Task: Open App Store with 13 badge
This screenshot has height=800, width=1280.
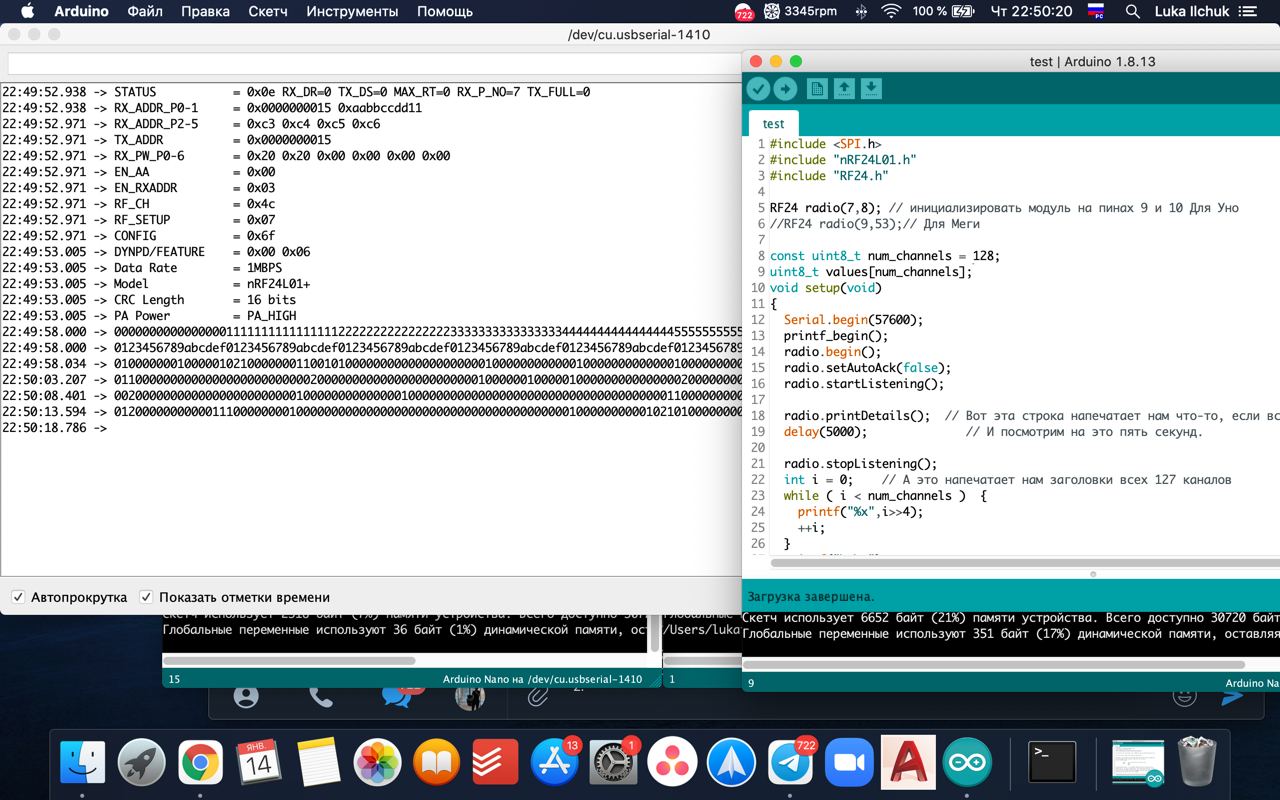Action: pyautogui.click(x=554, y=762)
